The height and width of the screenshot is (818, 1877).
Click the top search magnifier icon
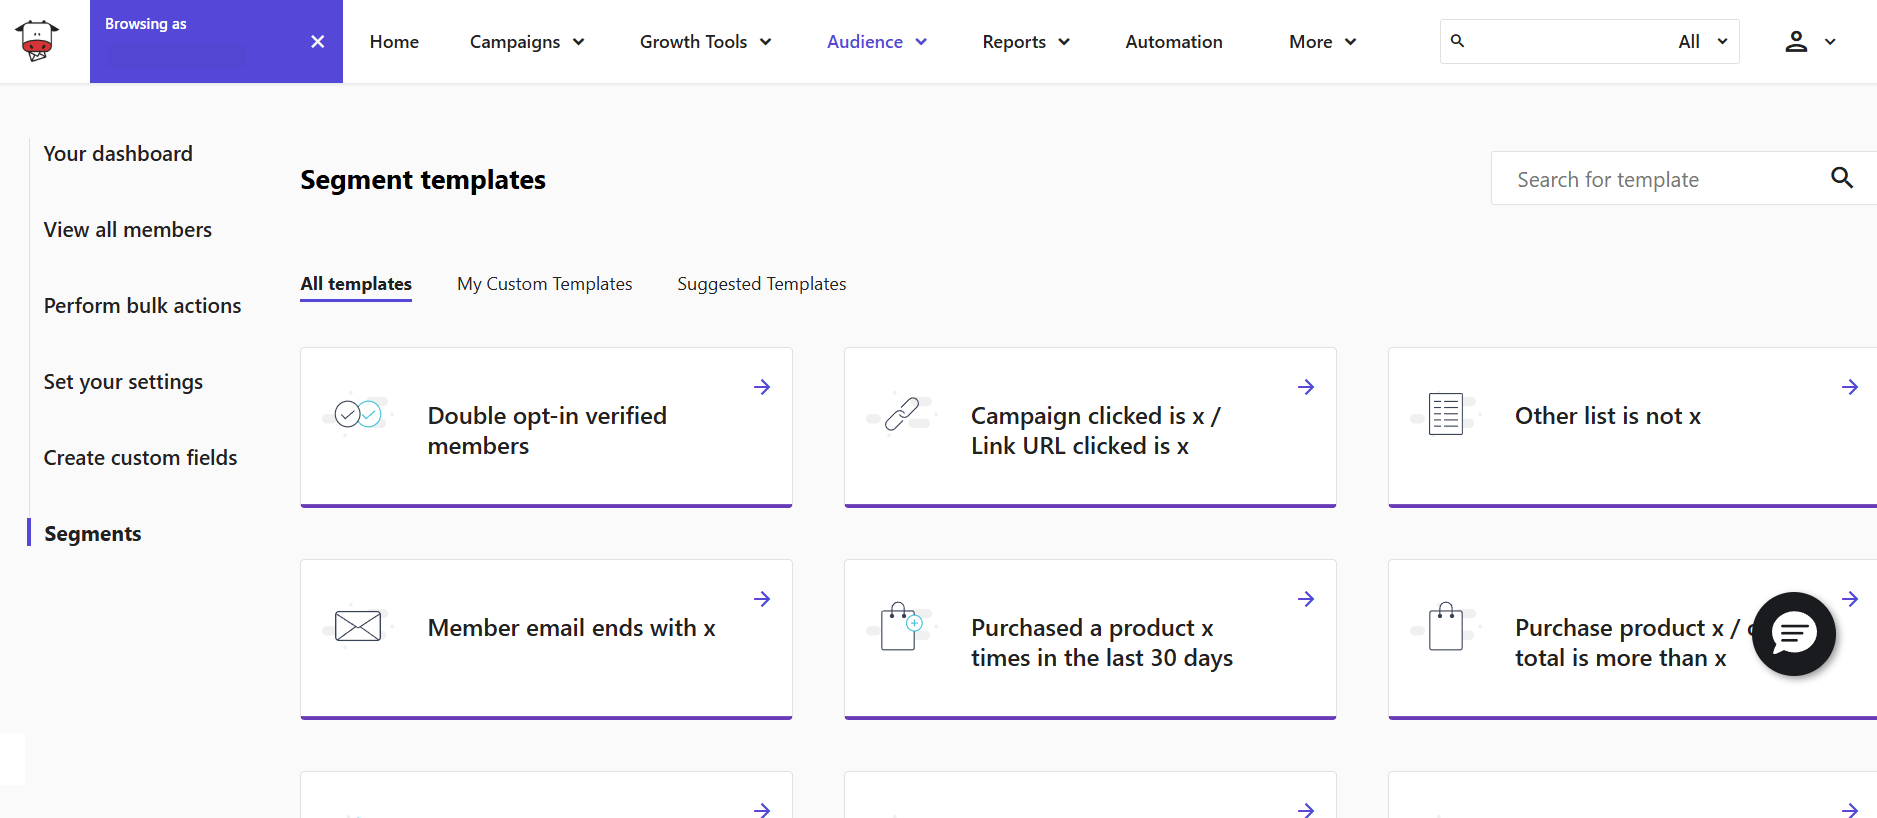[x=1457, y=41]
